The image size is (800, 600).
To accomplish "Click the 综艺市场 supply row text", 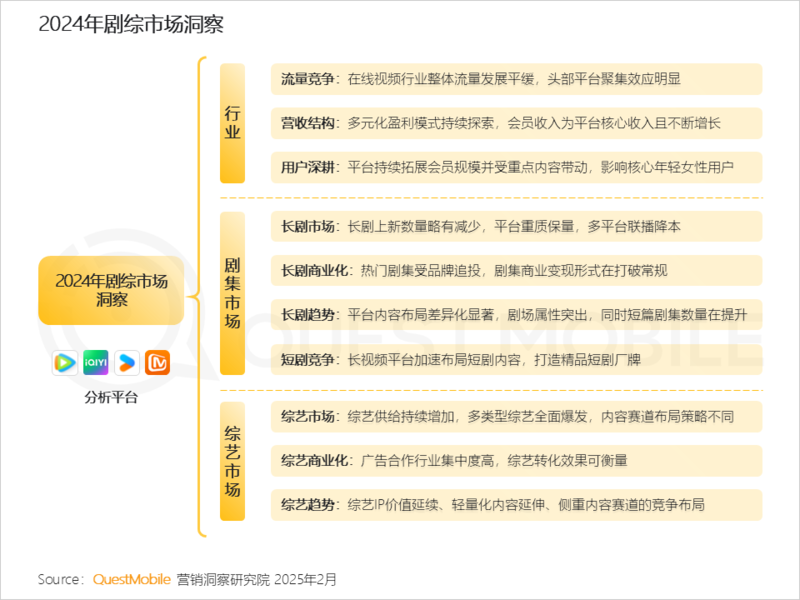I will (516, 416).
